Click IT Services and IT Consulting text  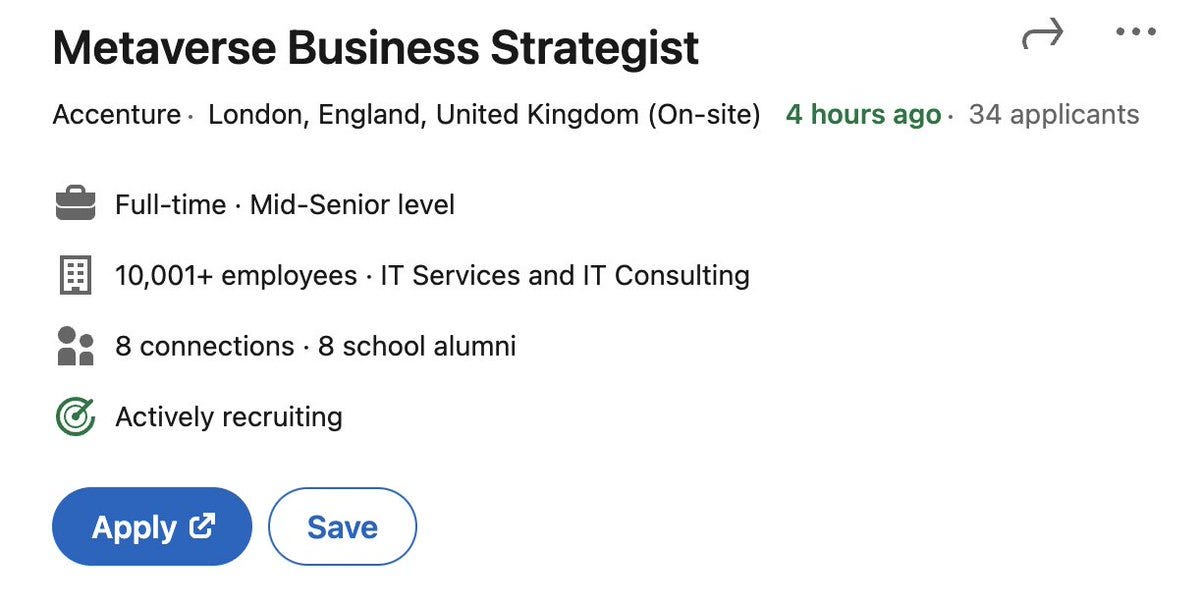point(565,275)
